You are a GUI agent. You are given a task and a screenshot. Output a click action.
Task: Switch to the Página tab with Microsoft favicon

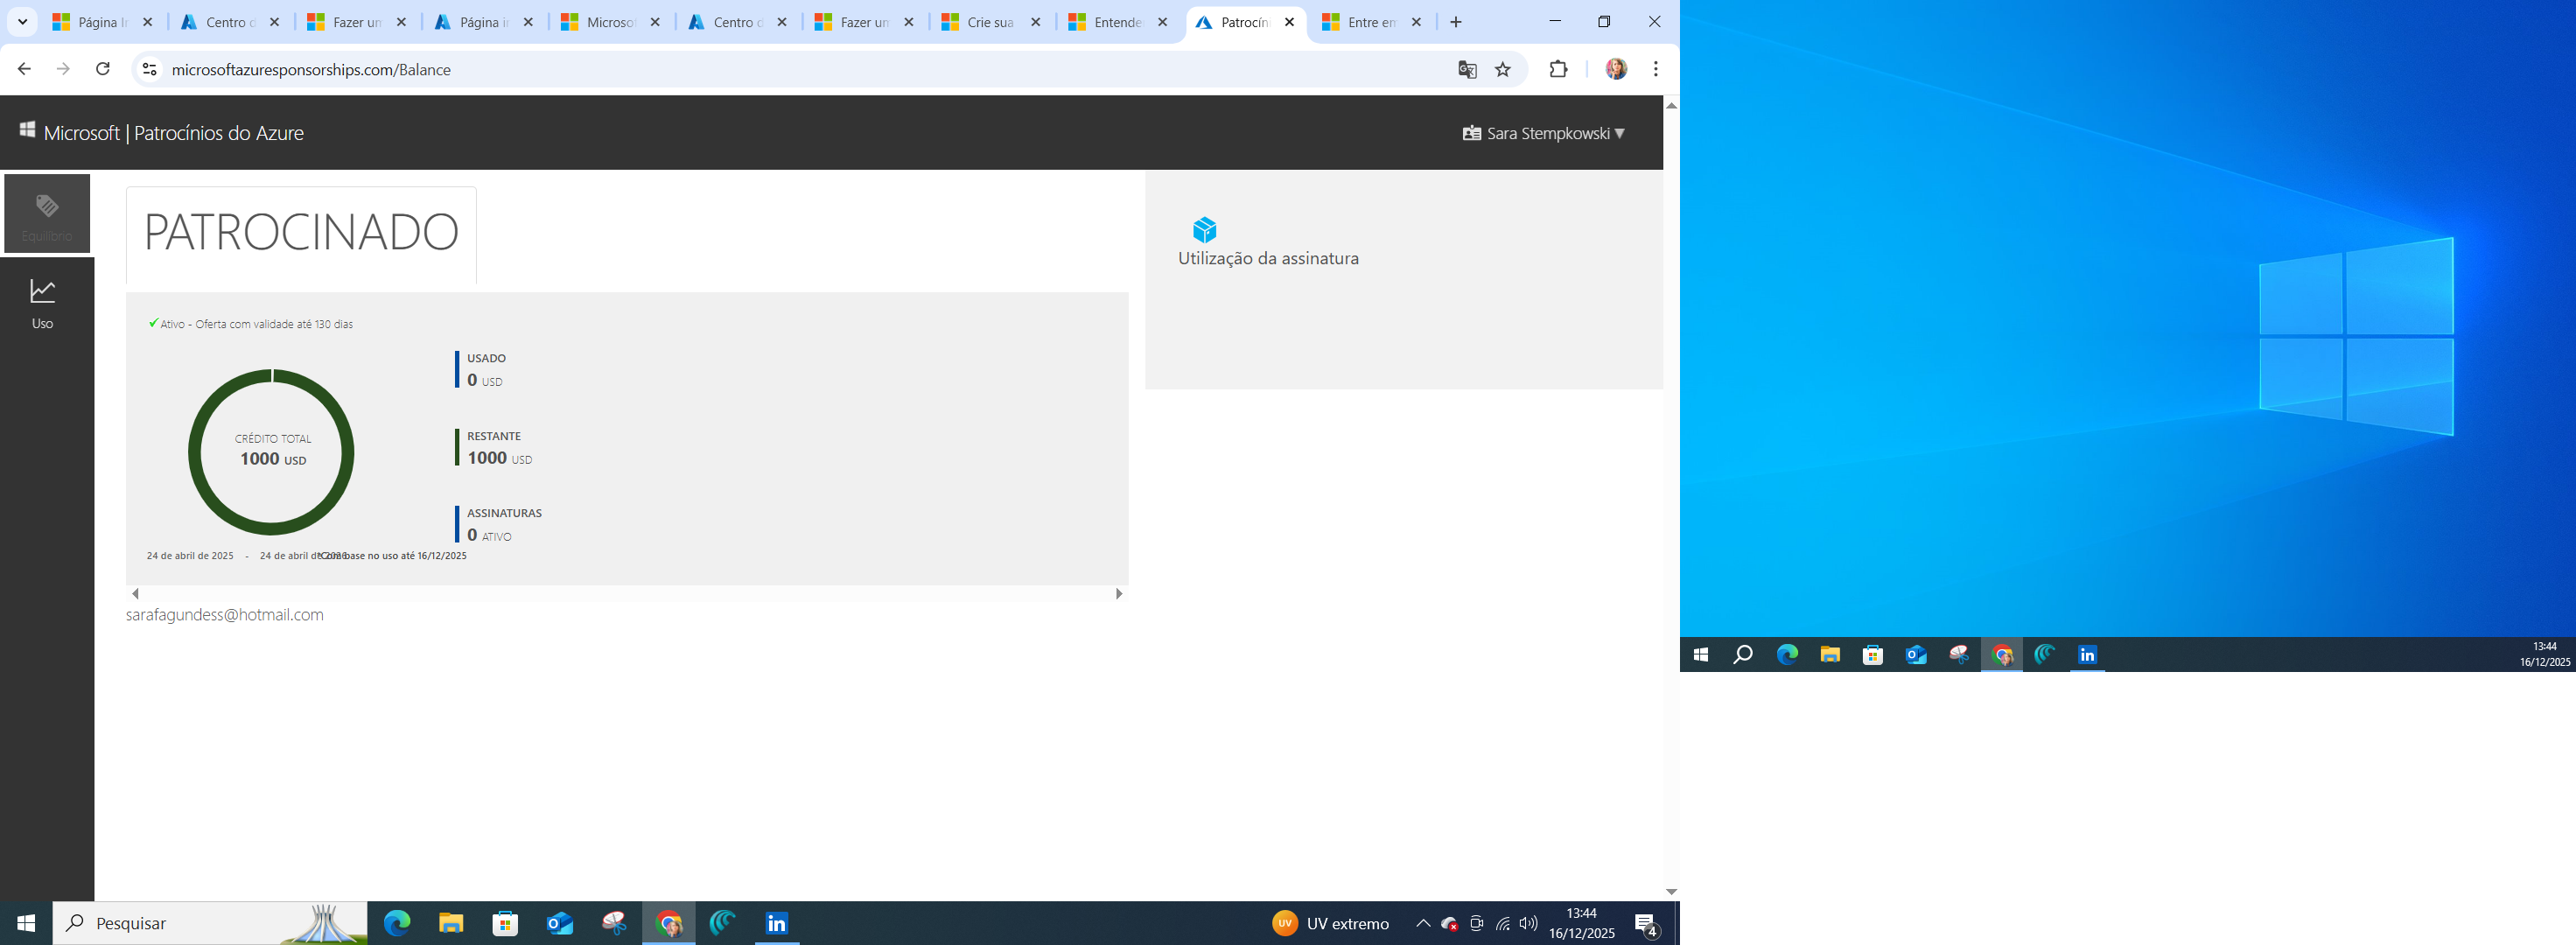pyautogui.click(x=103, y=22)
